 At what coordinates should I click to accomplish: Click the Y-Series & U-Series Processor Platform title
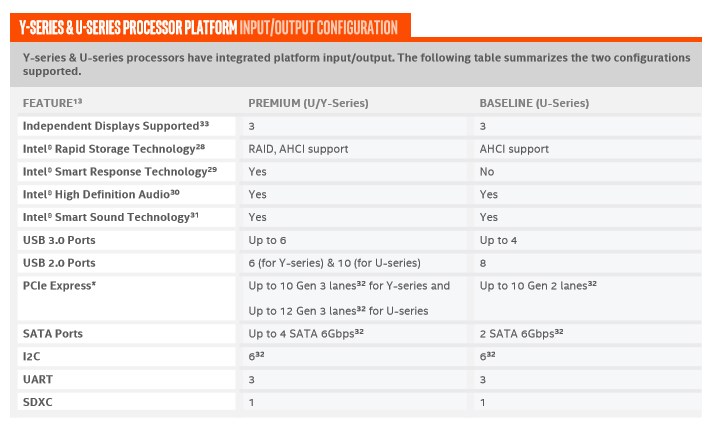point(126,27)
